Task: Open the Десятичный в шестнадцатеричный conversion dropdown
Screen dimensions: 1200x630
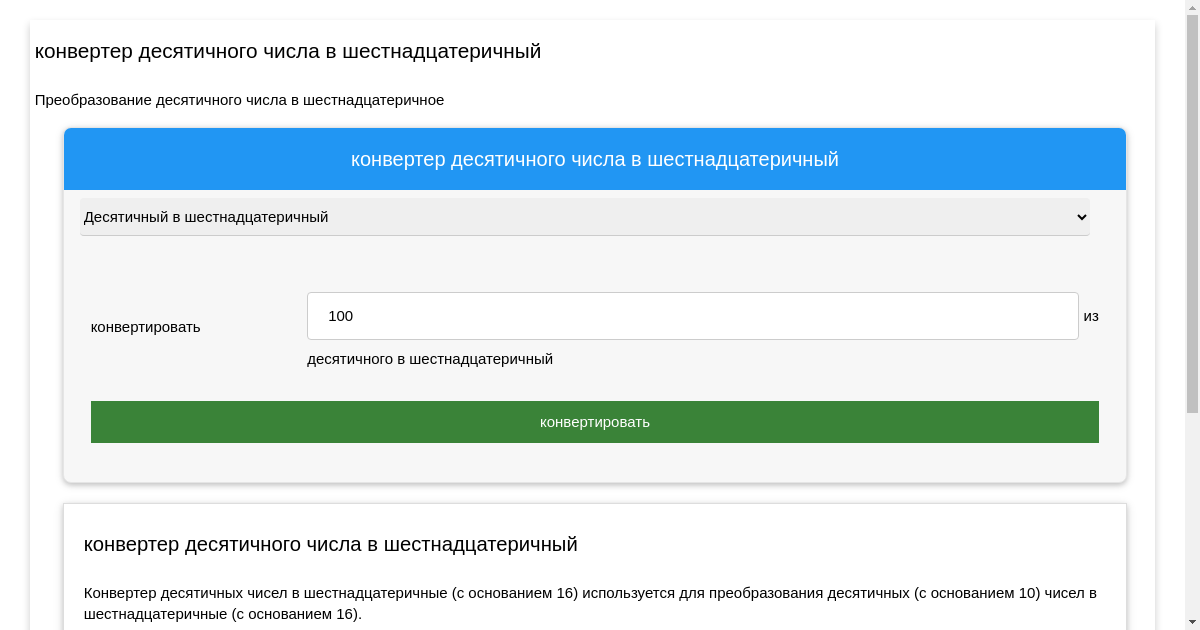Action: point(584,217)
